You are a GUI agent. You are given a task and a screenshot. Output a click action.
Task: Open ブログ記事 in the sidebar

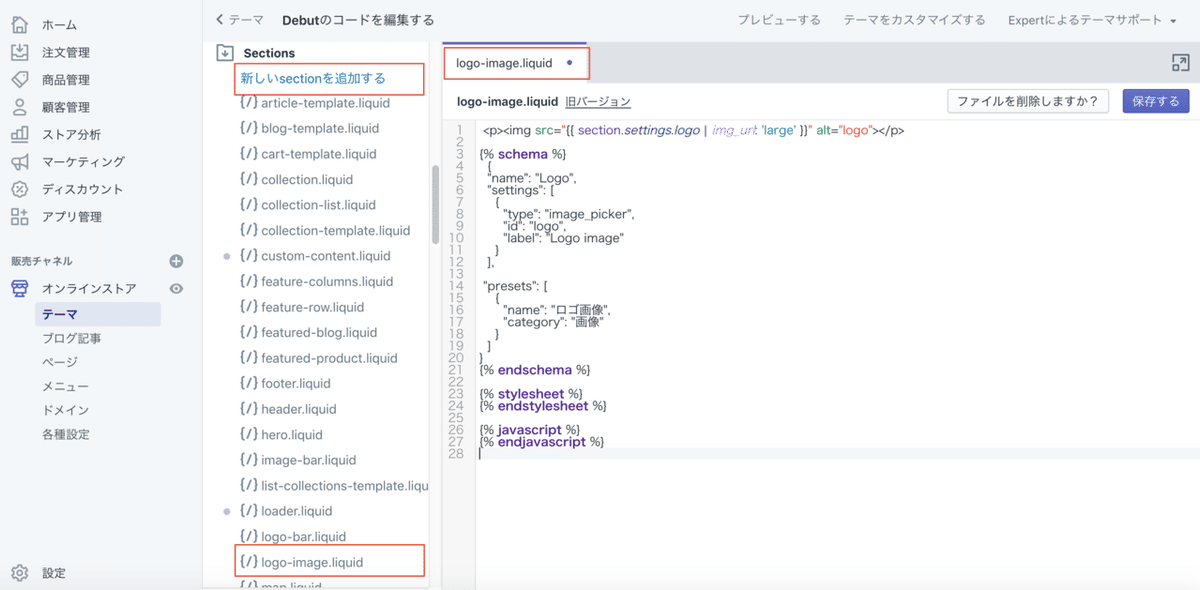[x=70, y=338]
